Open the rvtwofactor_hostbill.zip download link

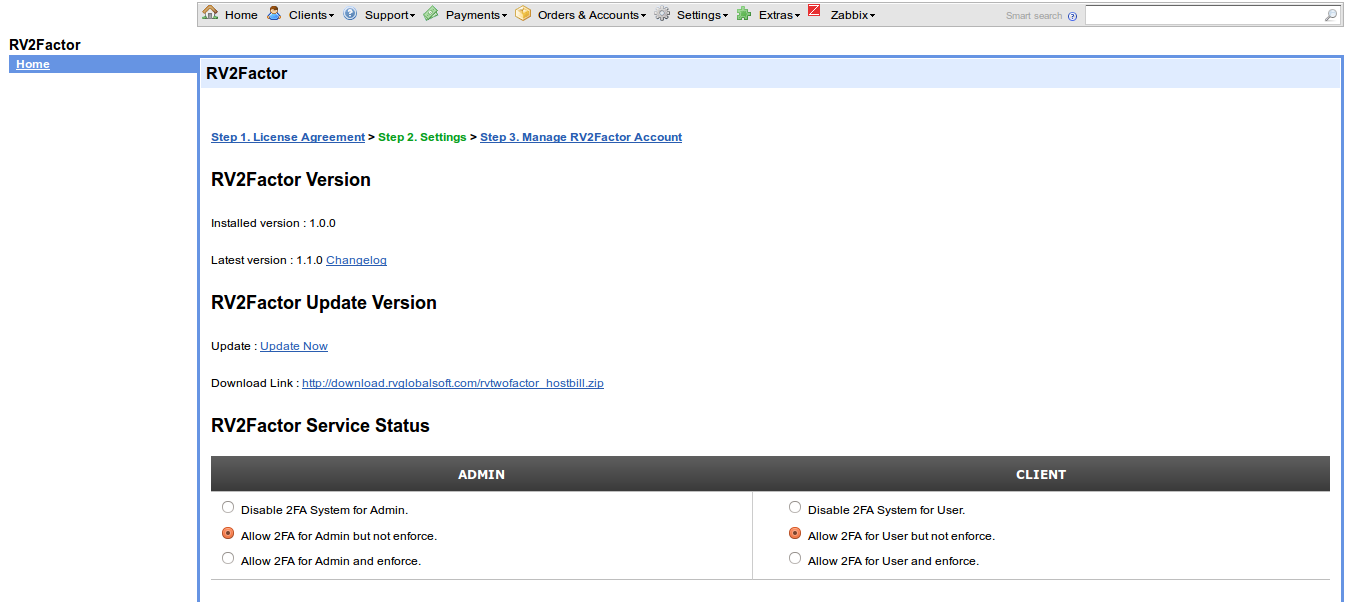453,383
